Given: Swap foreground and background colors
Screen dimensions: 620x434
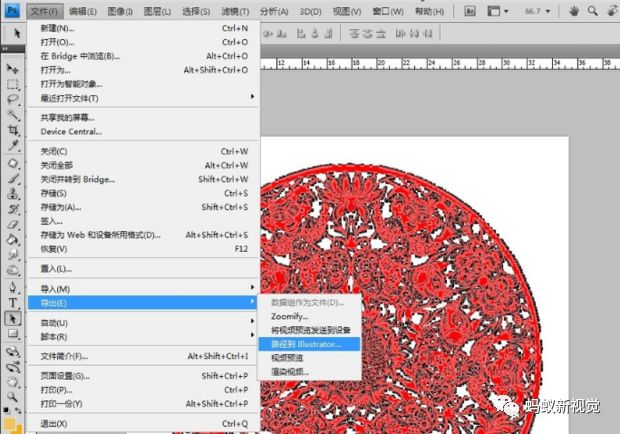Looking at the screenshot, I should tap(18, 410).
